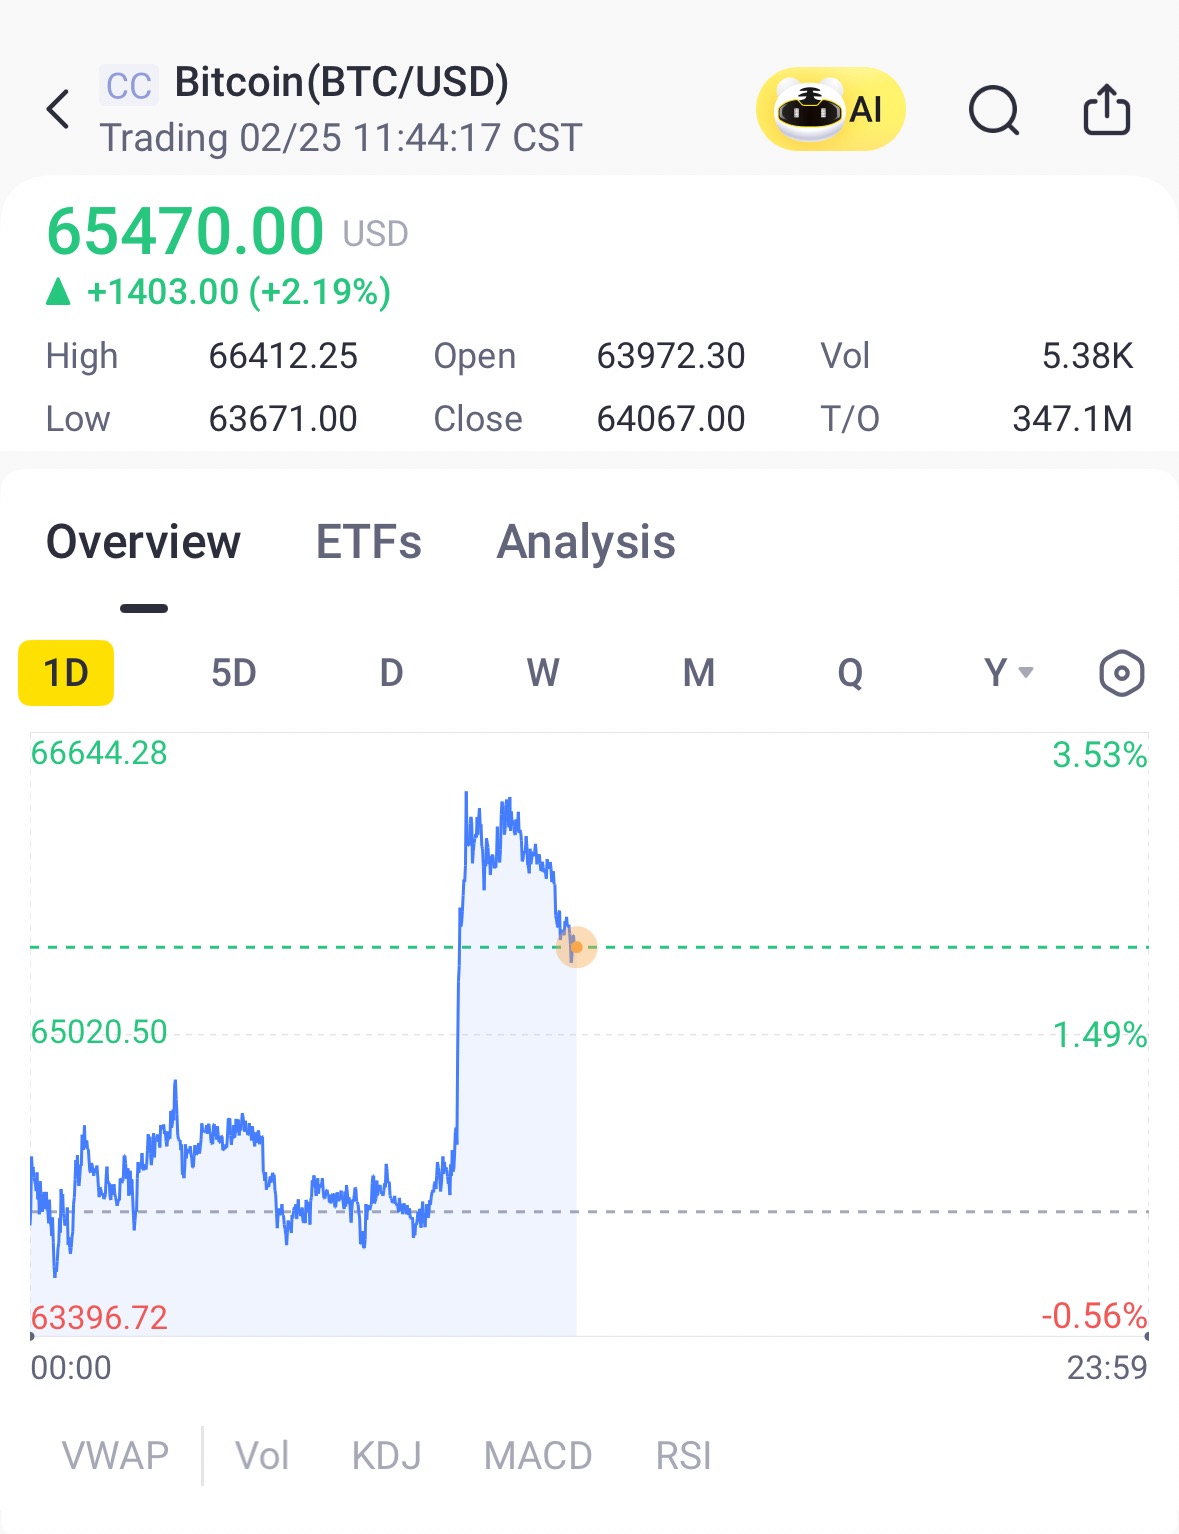This screenshot has height=1534, width=1179.
Task: Switch to the Analysis tab
Action: pos(586,542)
